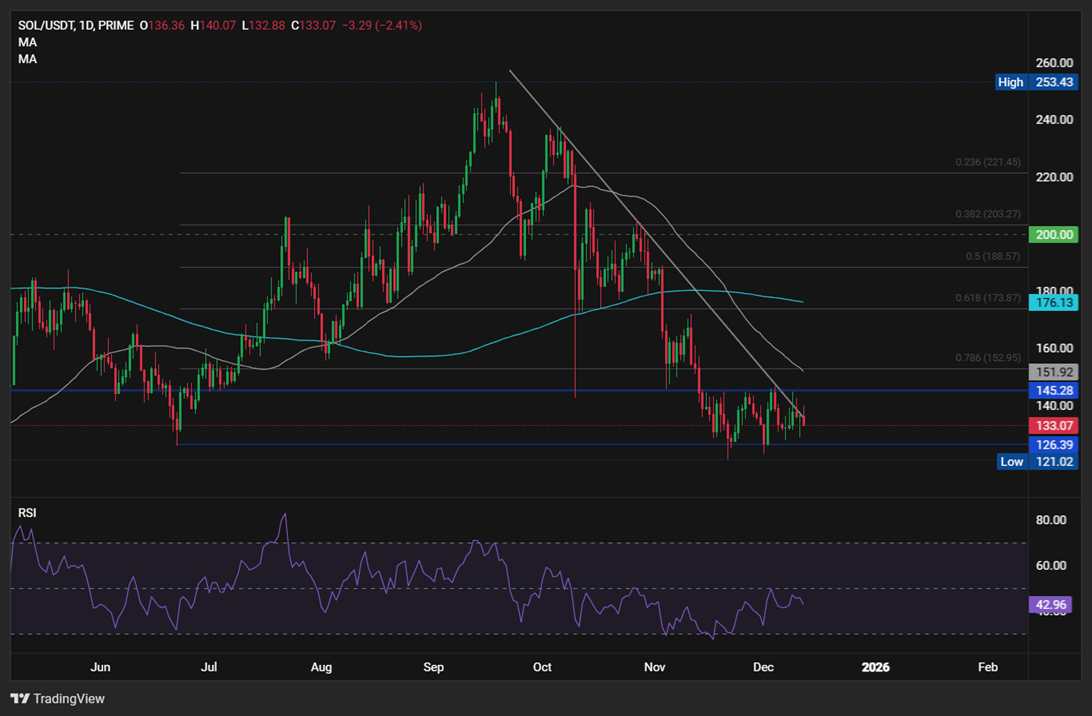Screen dimensions: 1092x716
Task: Click the cyan 176.13 moving average tag
Action: click(x=1055, y=301)
